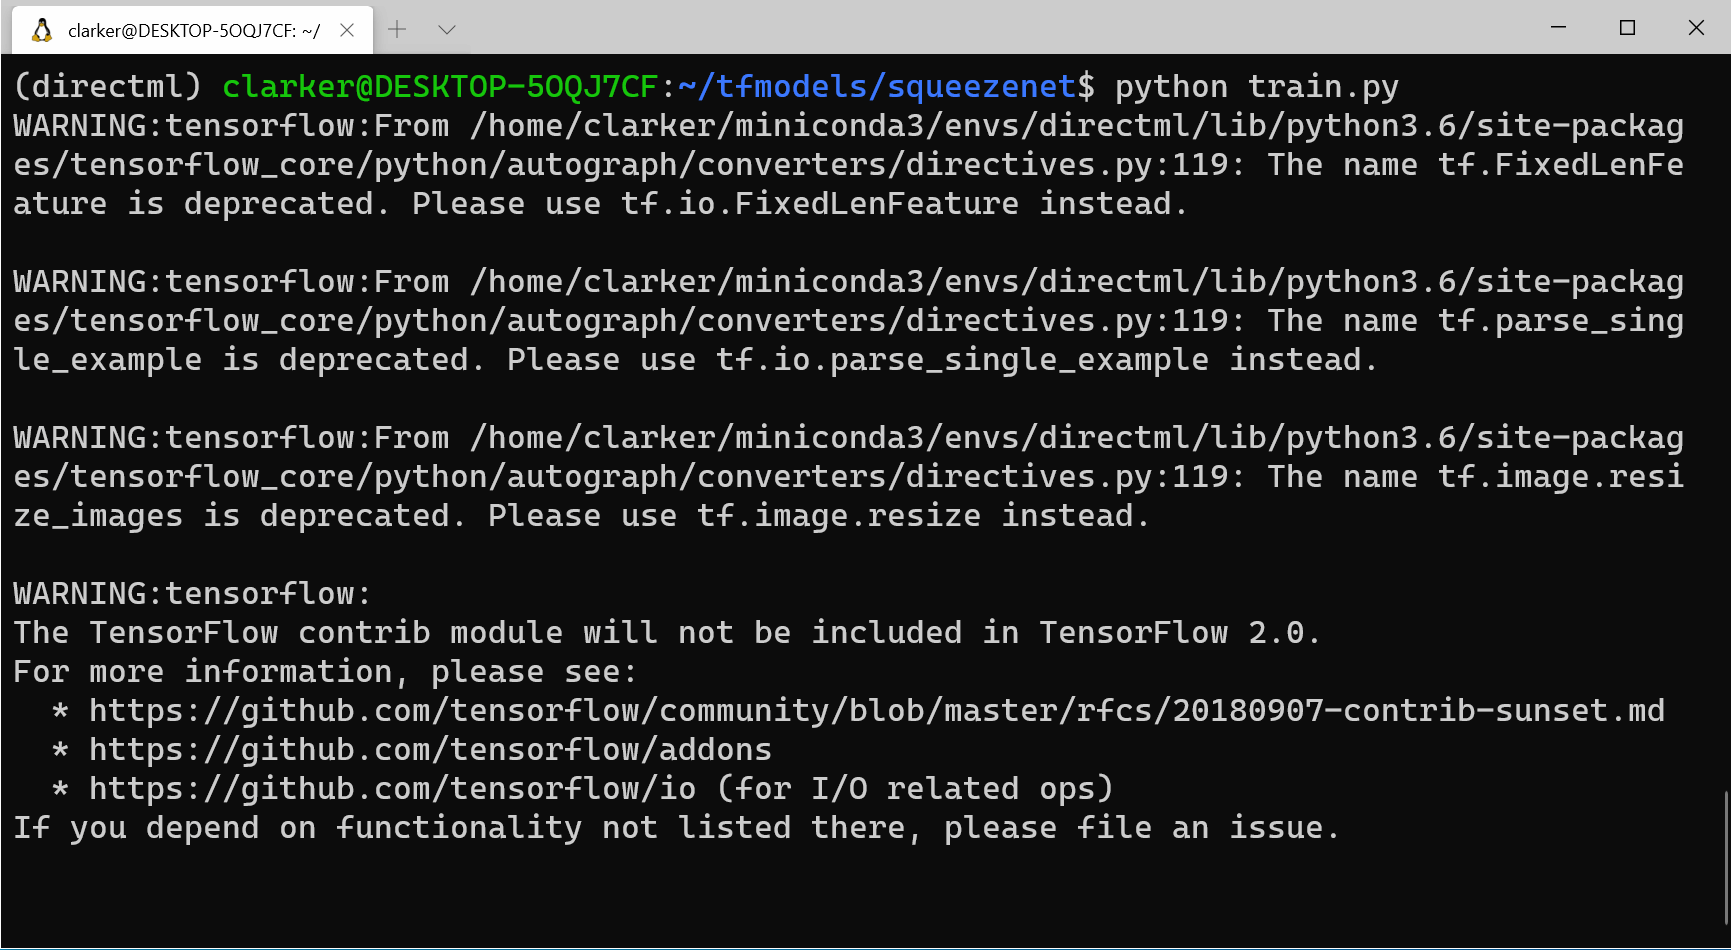Open a new terminal tab with plus button
The width and height of the screenshot is (1731, 950).
[x=397, y=30]
